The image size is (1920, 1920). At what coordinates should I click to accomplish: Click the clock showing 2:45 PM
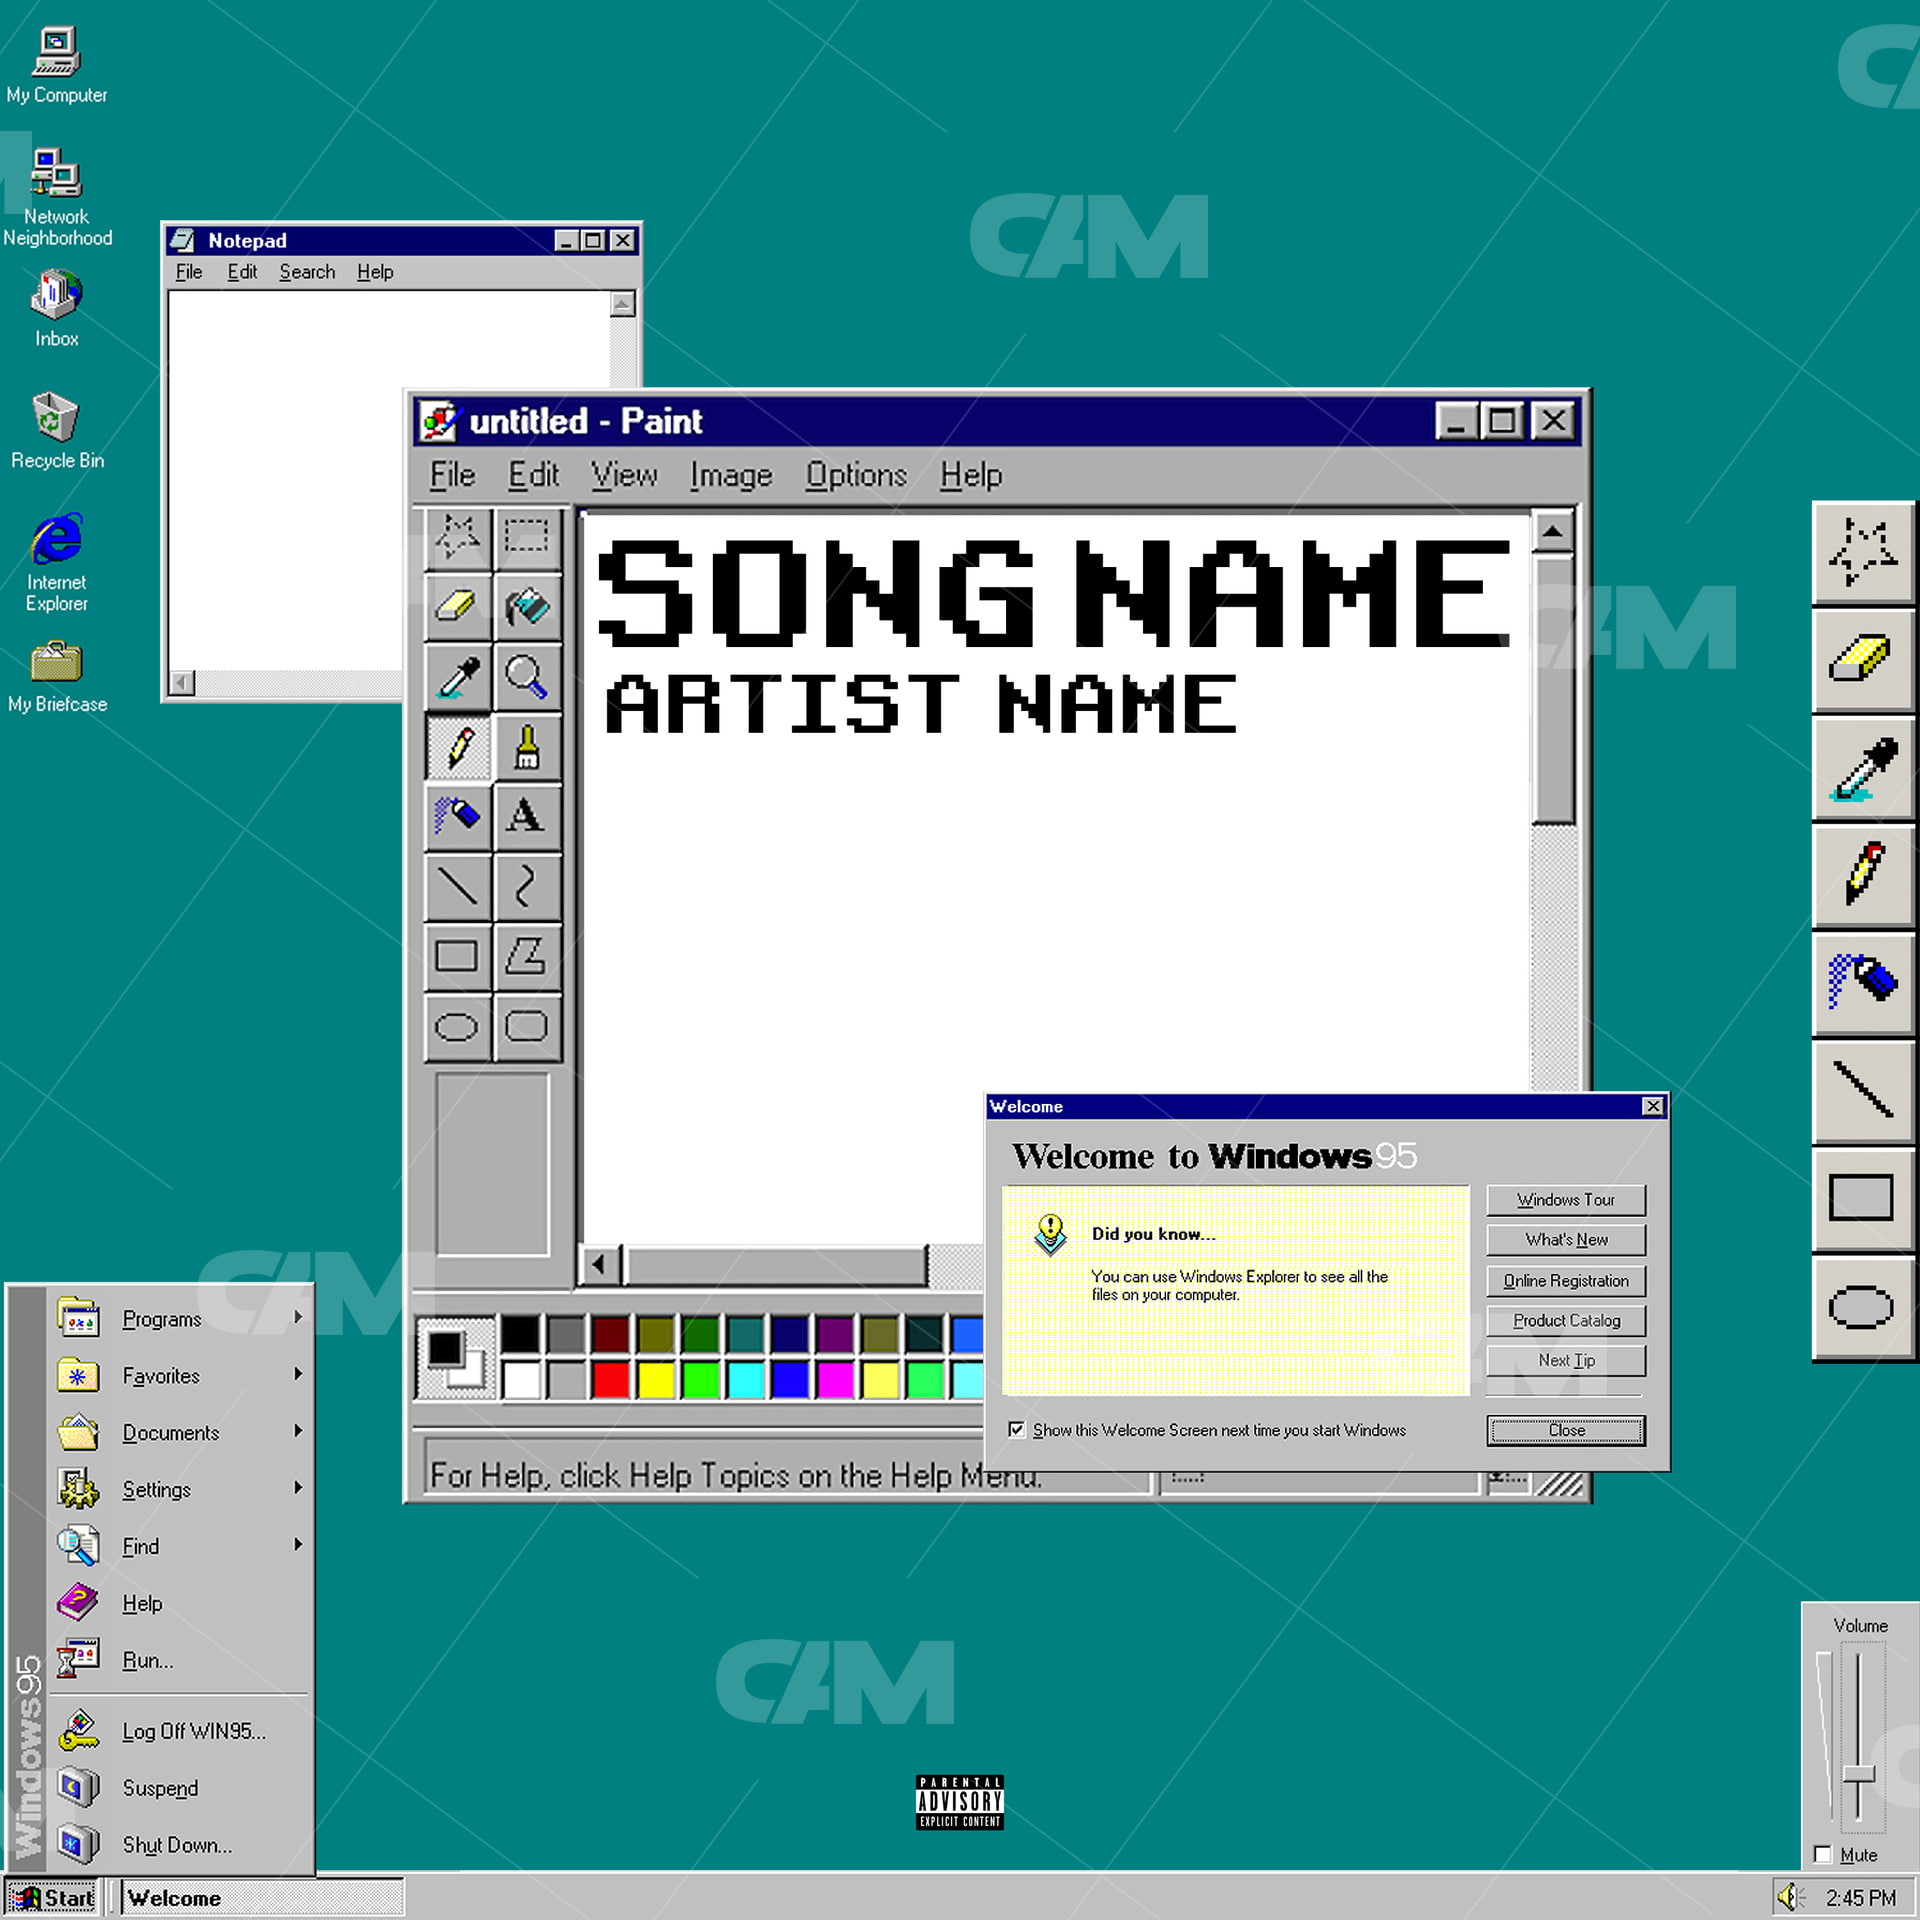click(x=1860, y=1898)
